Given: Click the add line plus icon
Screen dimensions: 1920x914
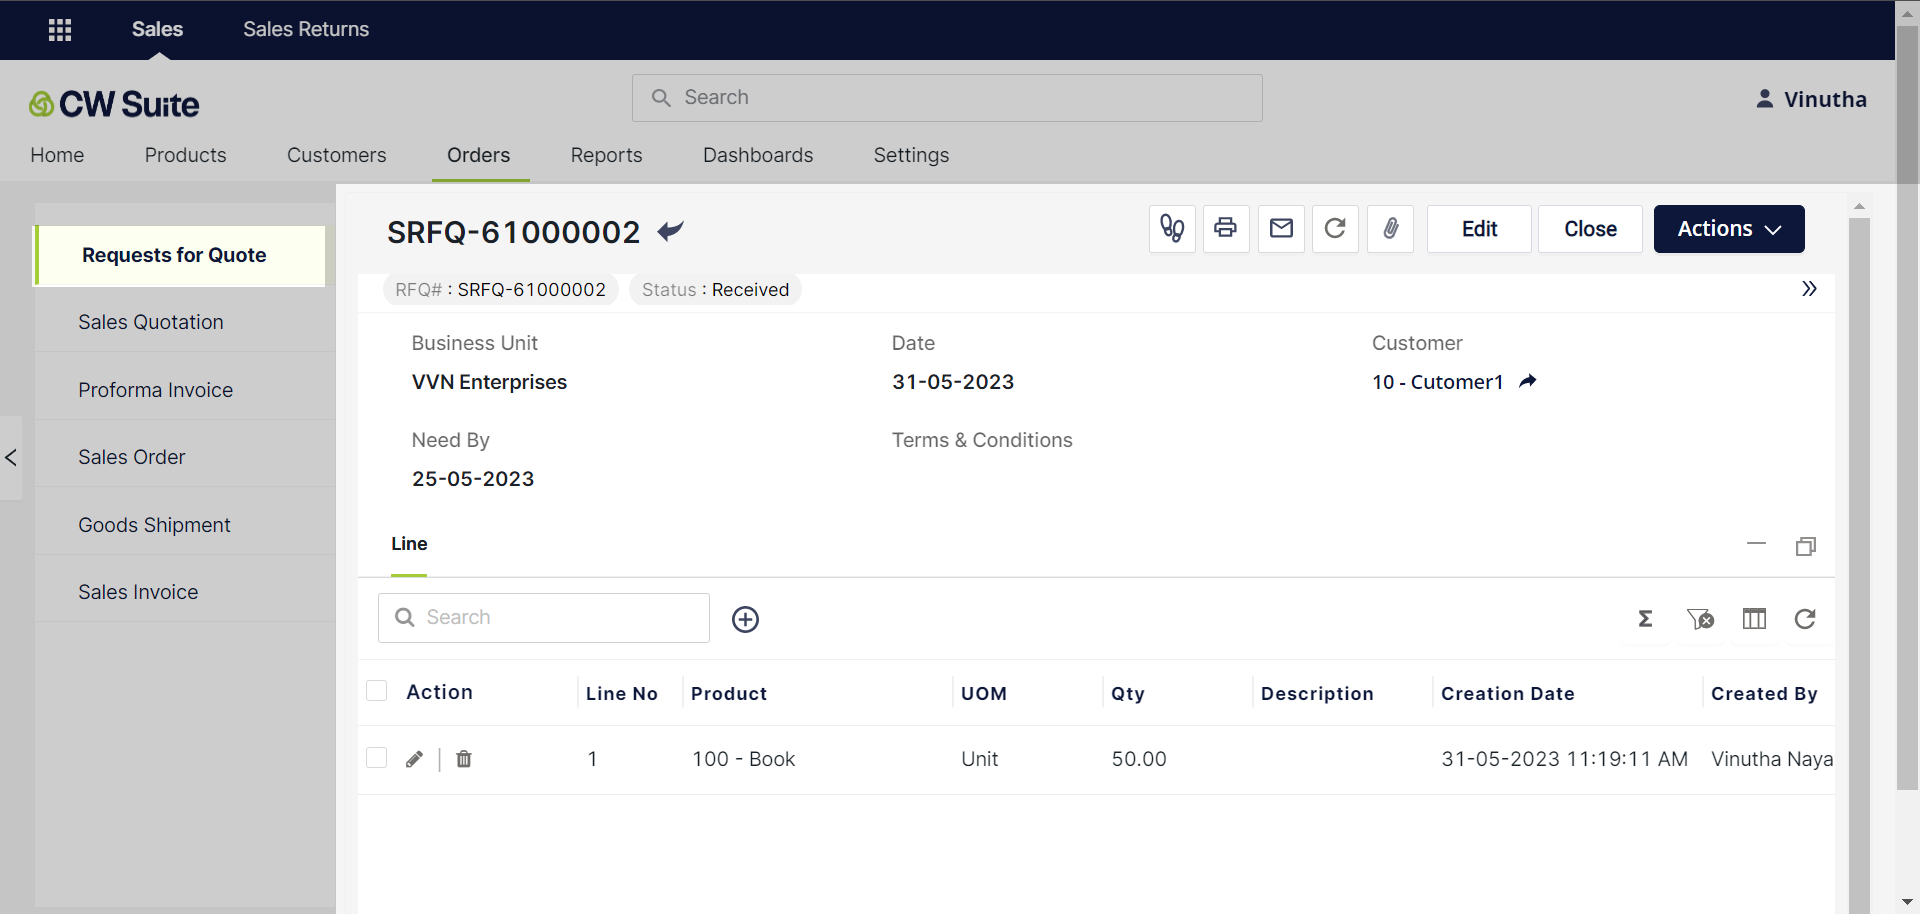Looking at the screenshot, I should (x=745, y=619).
